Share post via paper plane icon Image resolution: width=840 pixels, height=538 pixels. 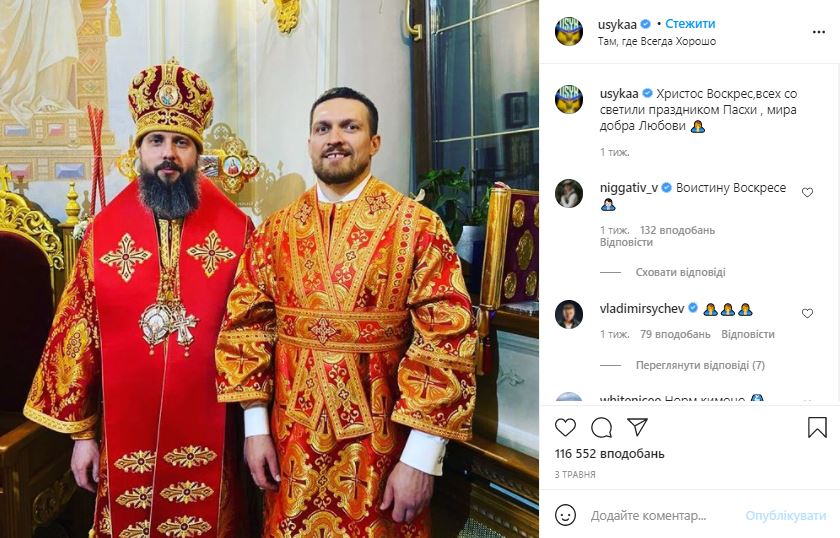638,427
